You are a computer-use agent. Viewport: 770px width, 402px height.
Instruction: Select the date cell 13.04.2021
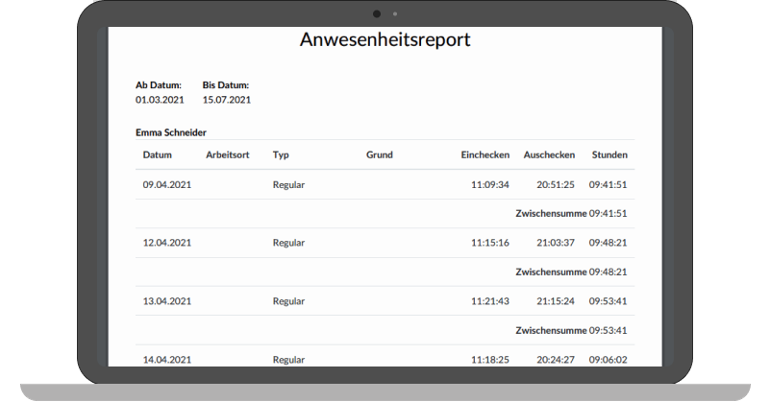pos(167,301)
